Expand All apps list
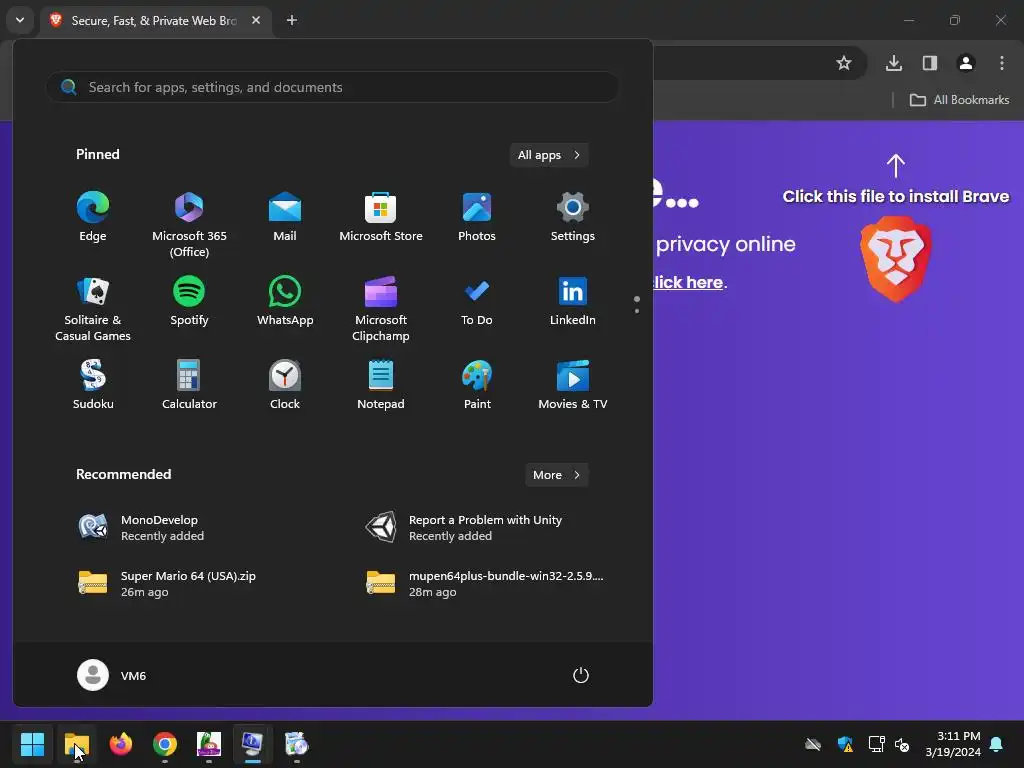 point(549,155)
